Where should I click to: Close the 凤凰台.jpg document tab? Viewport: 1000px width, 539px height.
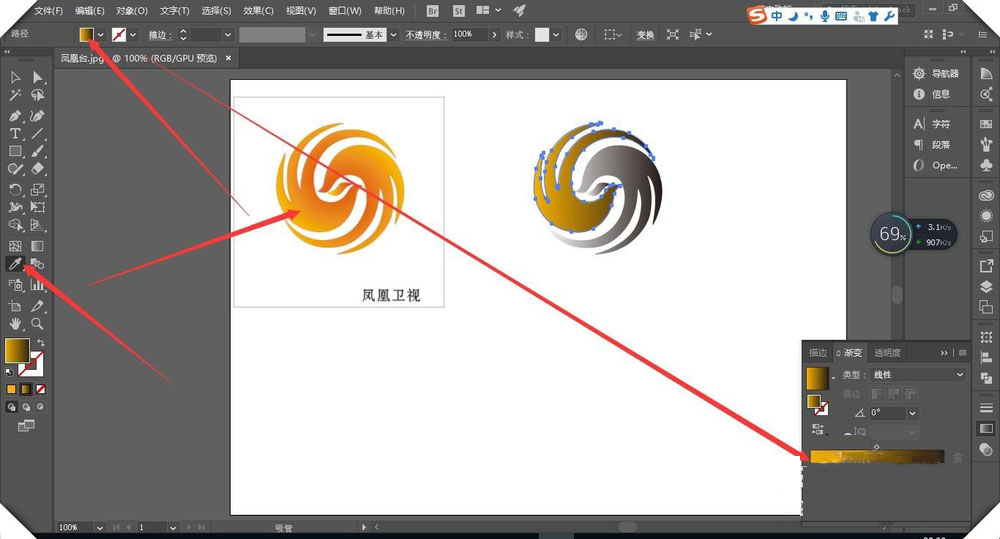(228, 58)
